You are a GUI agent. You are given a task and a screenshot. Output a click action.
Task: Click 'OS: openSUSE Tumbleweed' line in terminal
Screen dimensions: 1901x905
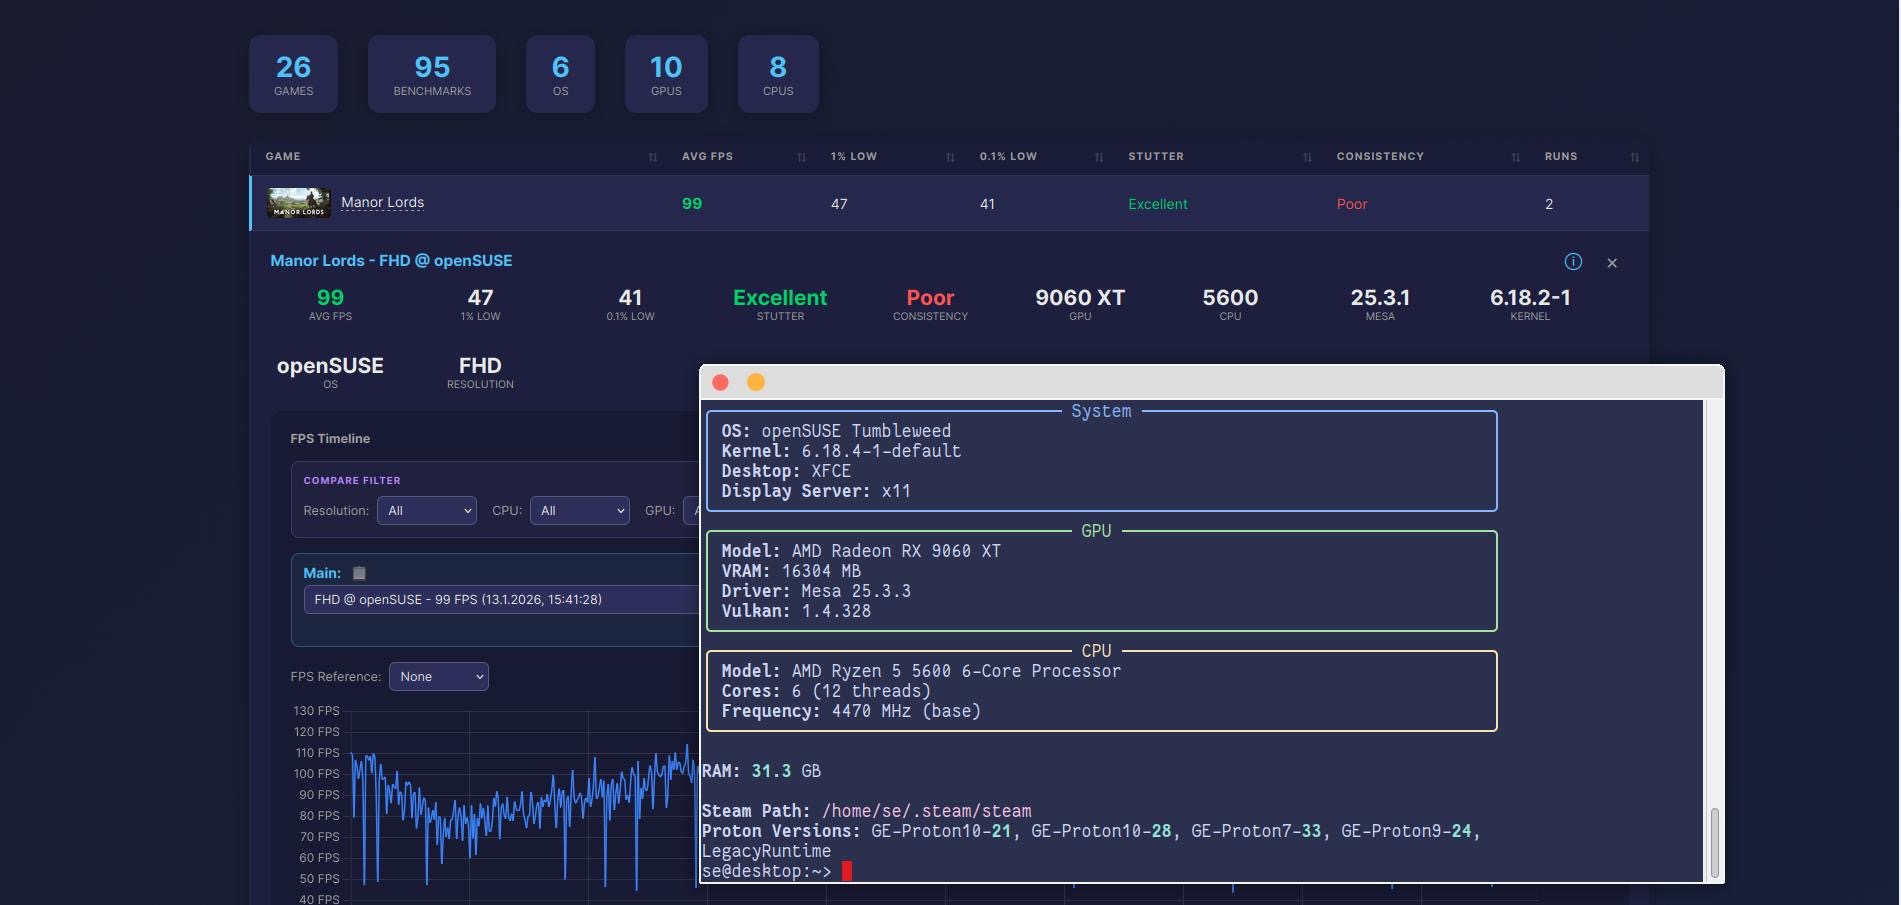tap(836, 431)
